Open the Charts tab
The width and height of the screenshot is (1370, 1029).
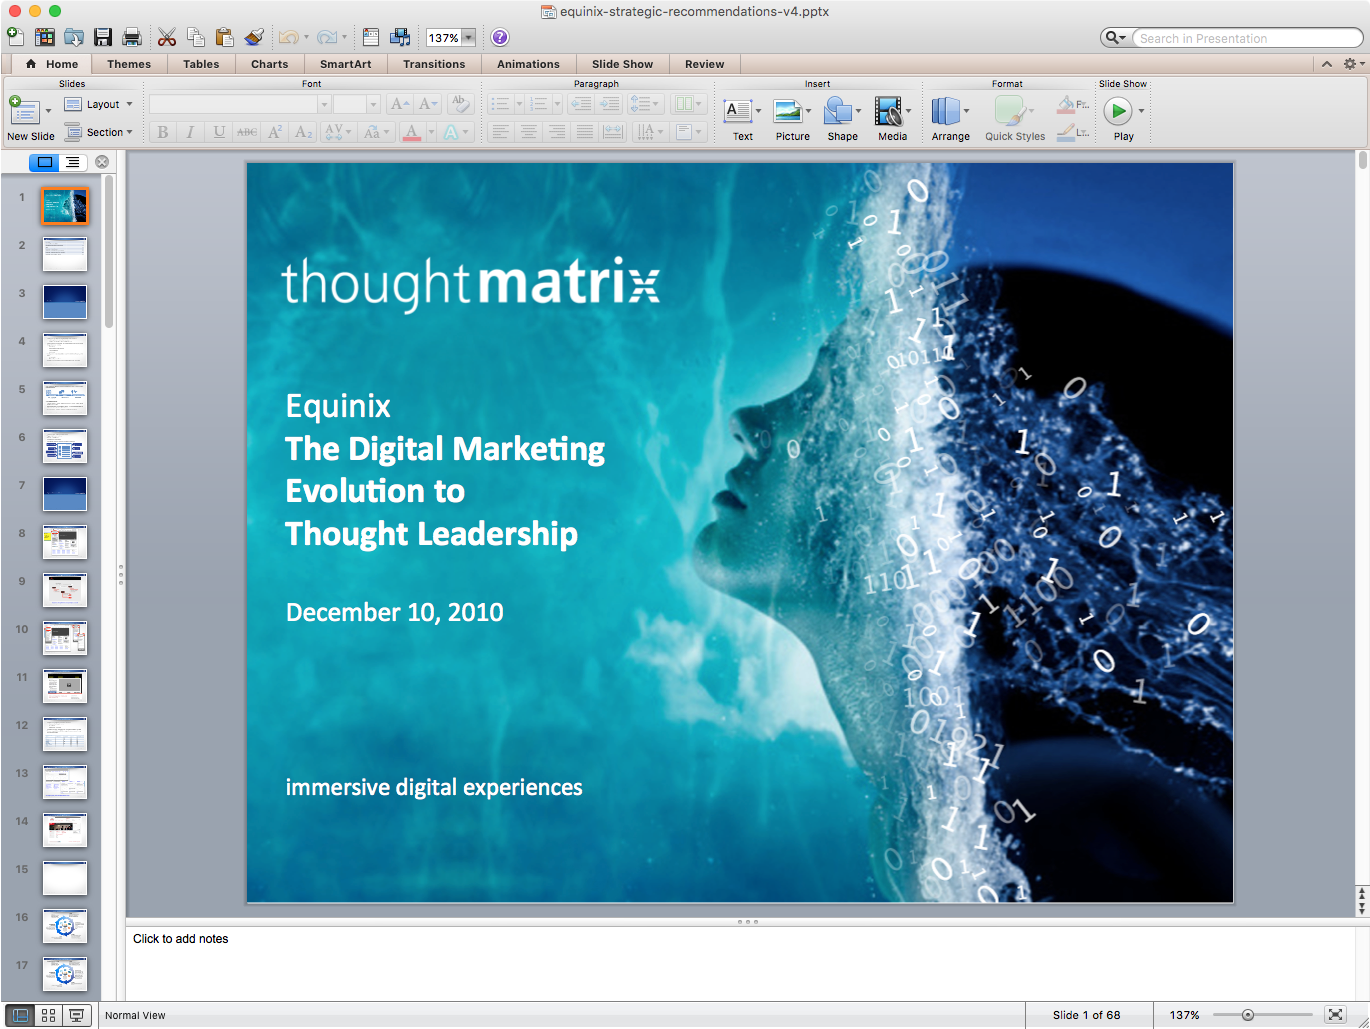[269, 64]
